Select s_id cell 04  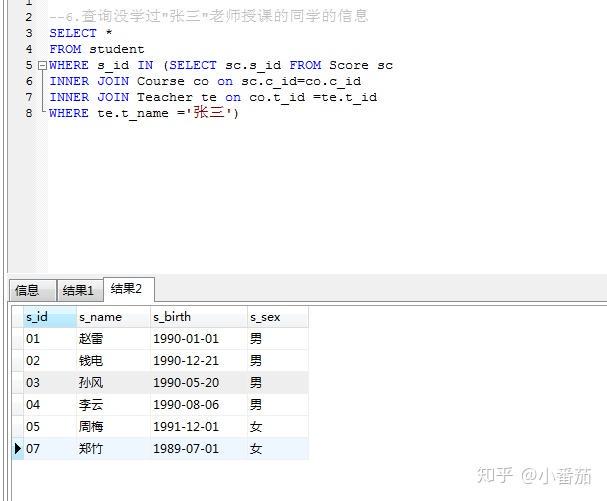coord(50,405)
